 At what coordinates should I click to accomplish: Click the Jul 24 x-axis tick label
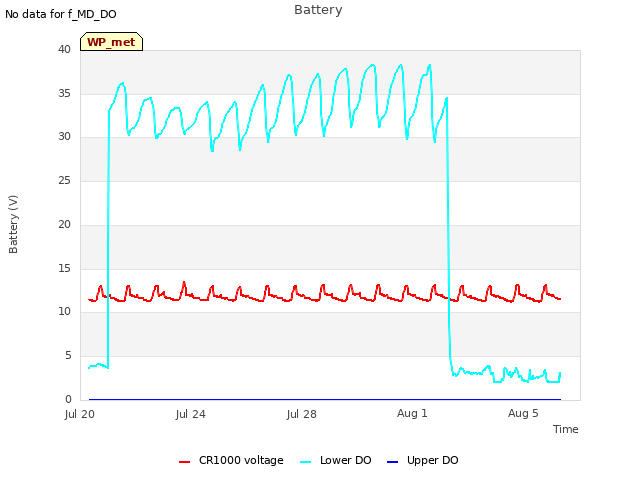coord(191,414)
